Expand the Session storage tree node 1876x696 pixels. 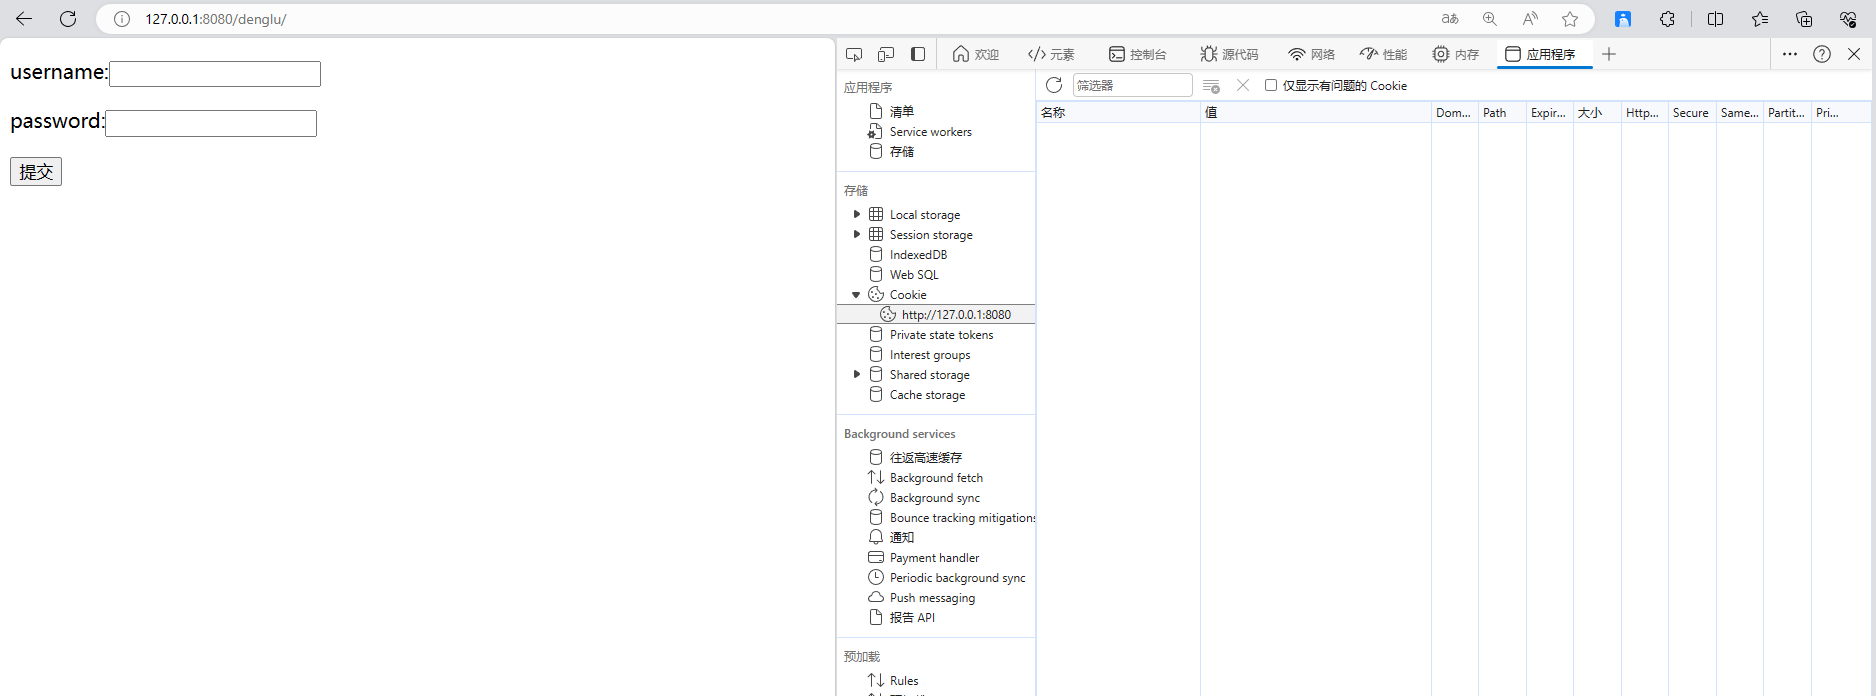(x=857, y=234)
